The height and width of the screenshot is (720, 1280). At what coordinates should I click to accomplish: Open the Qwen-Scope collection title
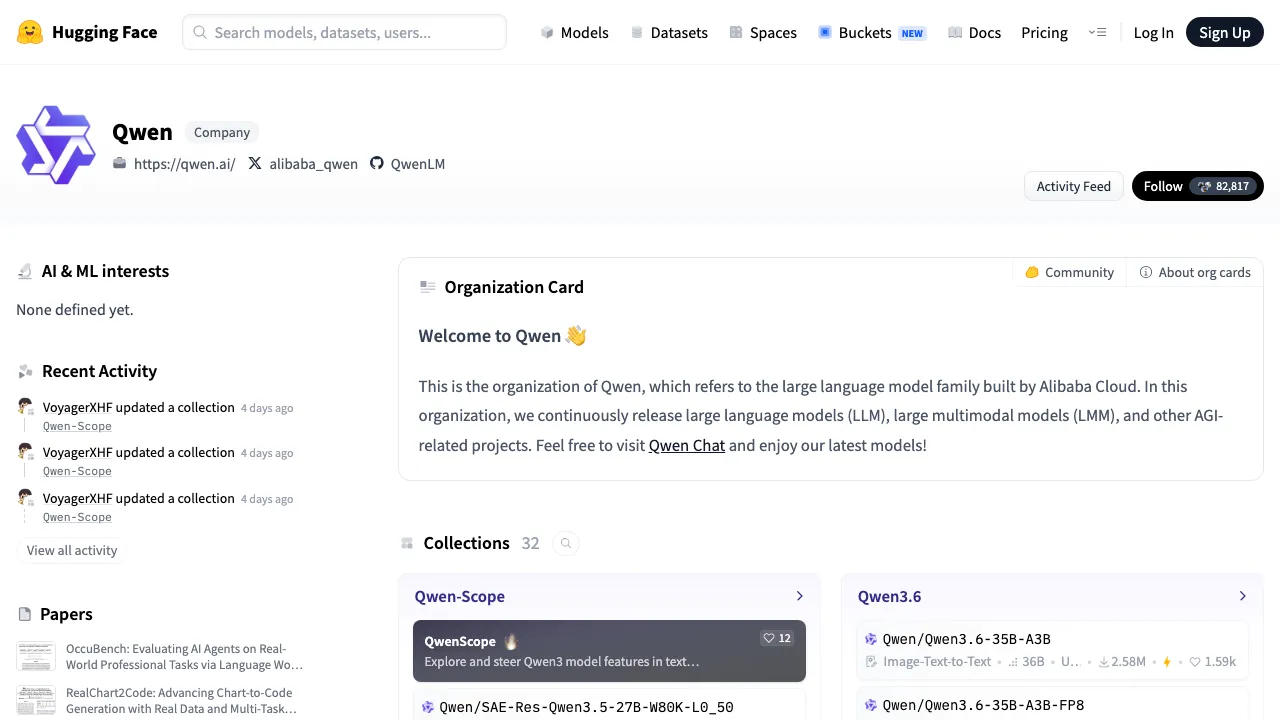459,596
